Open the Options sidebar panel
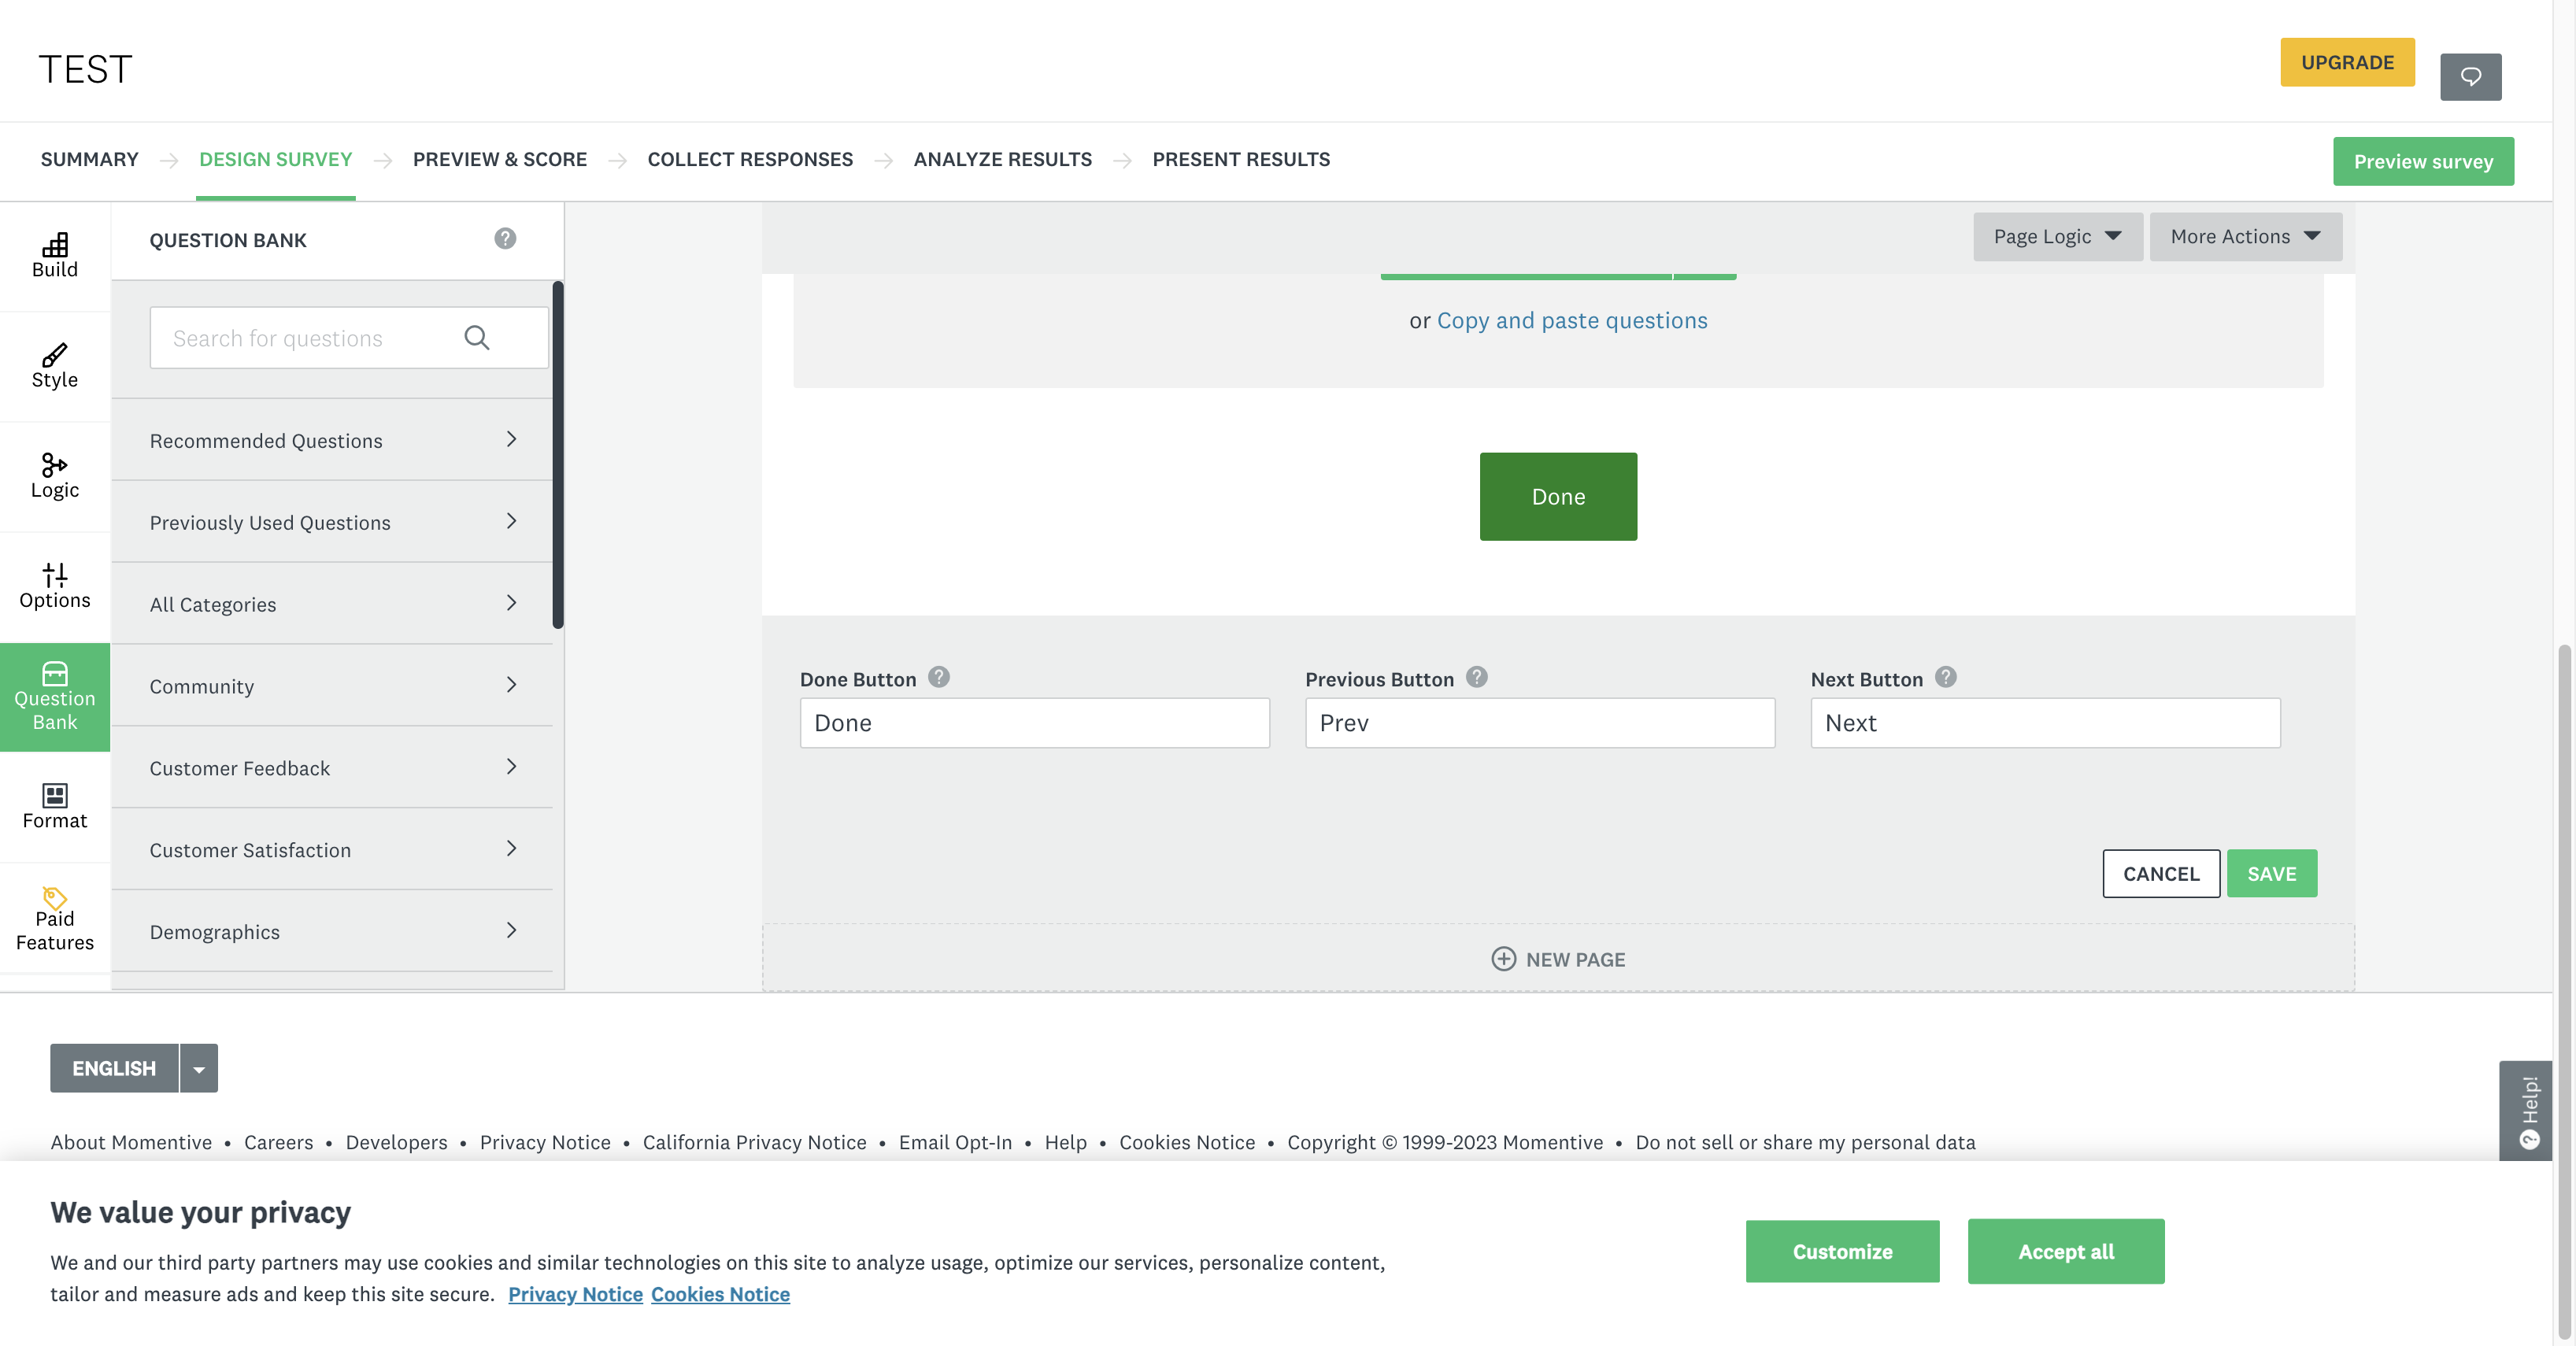 point(55,586)
